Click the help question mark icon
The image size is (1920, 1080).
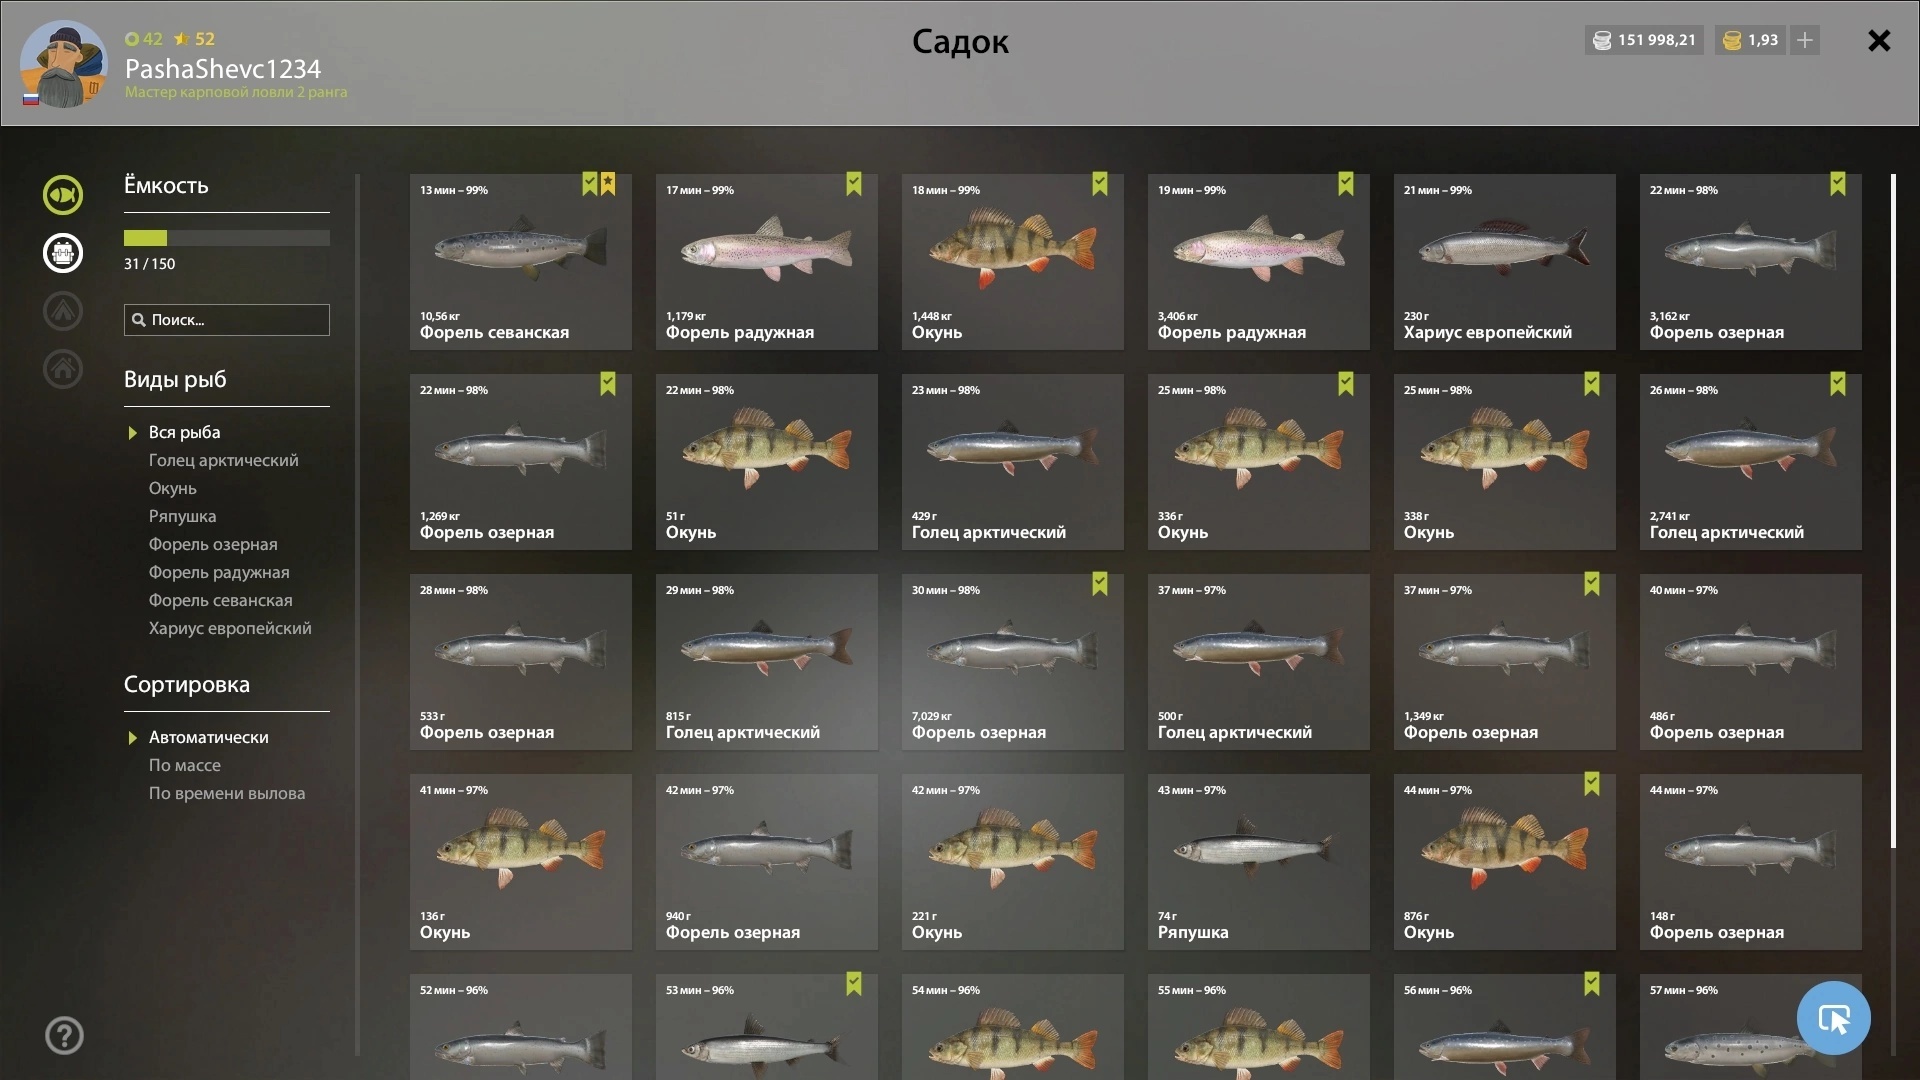point(64,1036)
